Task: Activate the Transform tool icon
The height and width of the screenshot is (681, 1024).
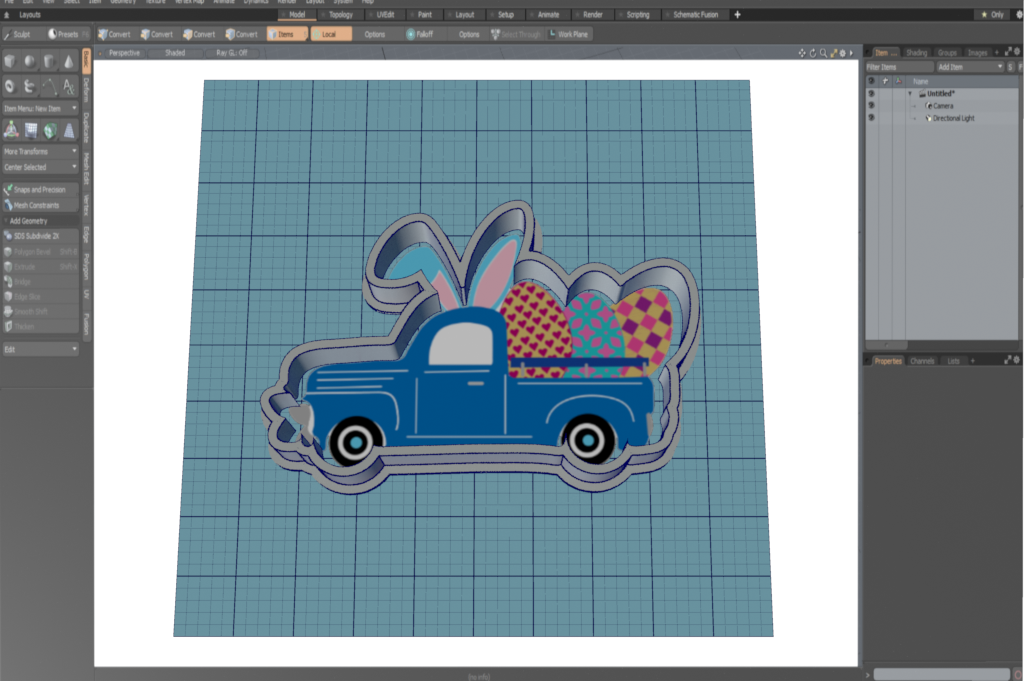Action: [x=11, y=130]
